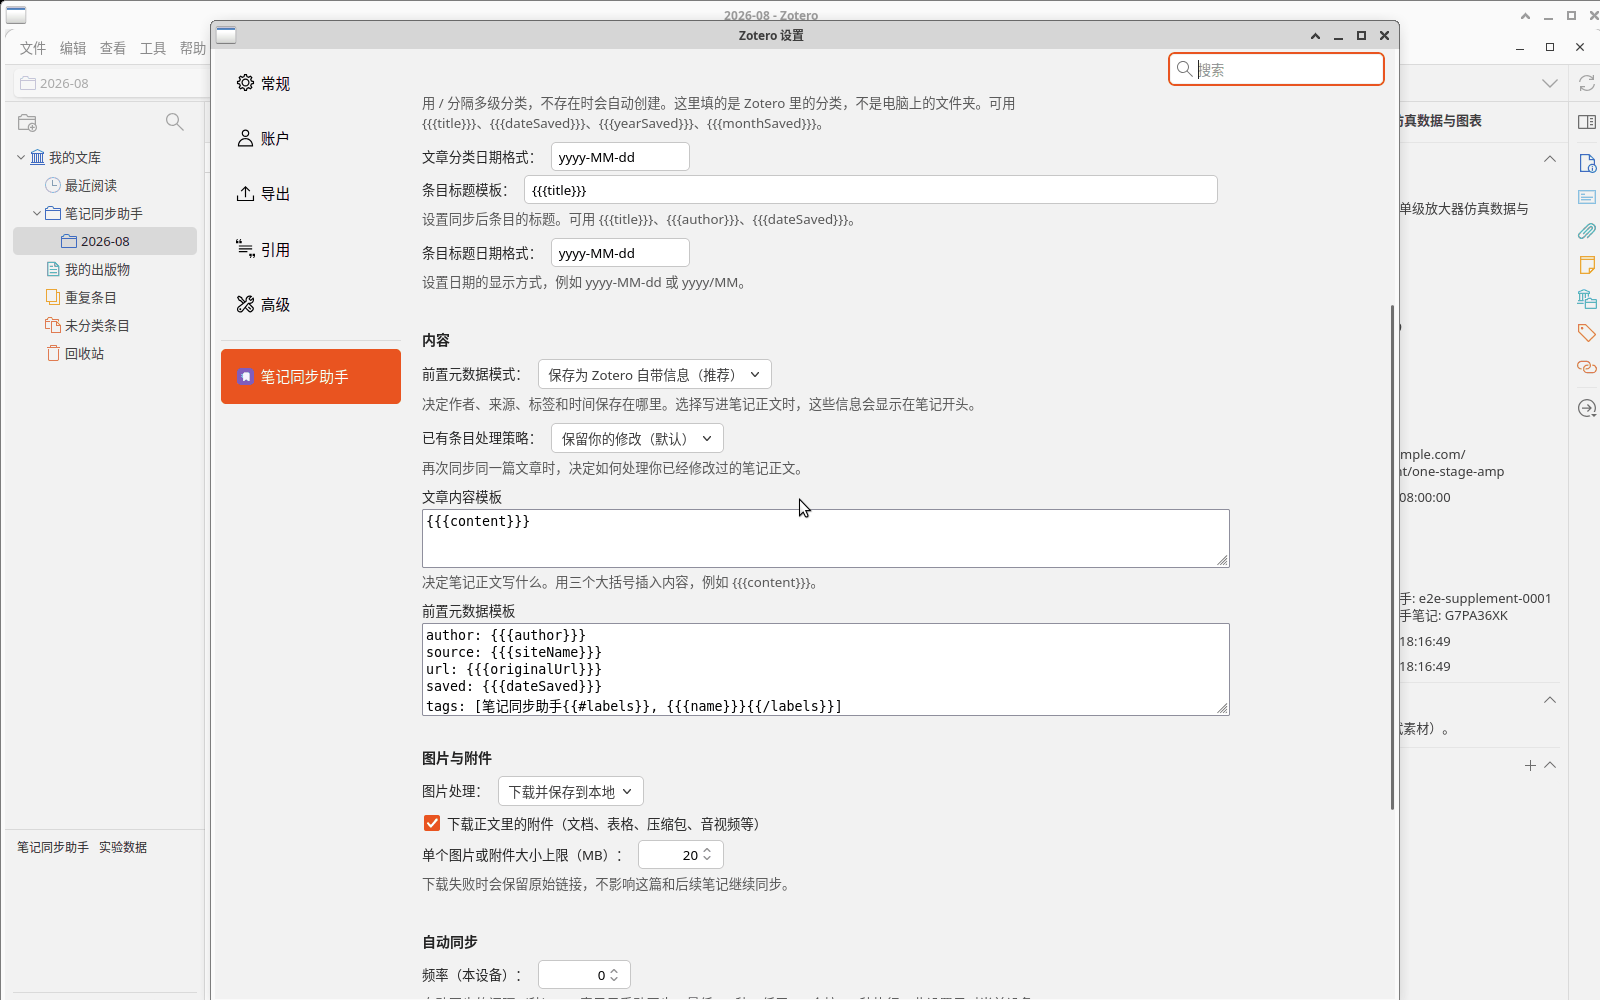Click the settings dialog vertical scrollbar
Image resolution: width=1600 pixels, height=1000 pixels.
click(x=1392, y=557)
